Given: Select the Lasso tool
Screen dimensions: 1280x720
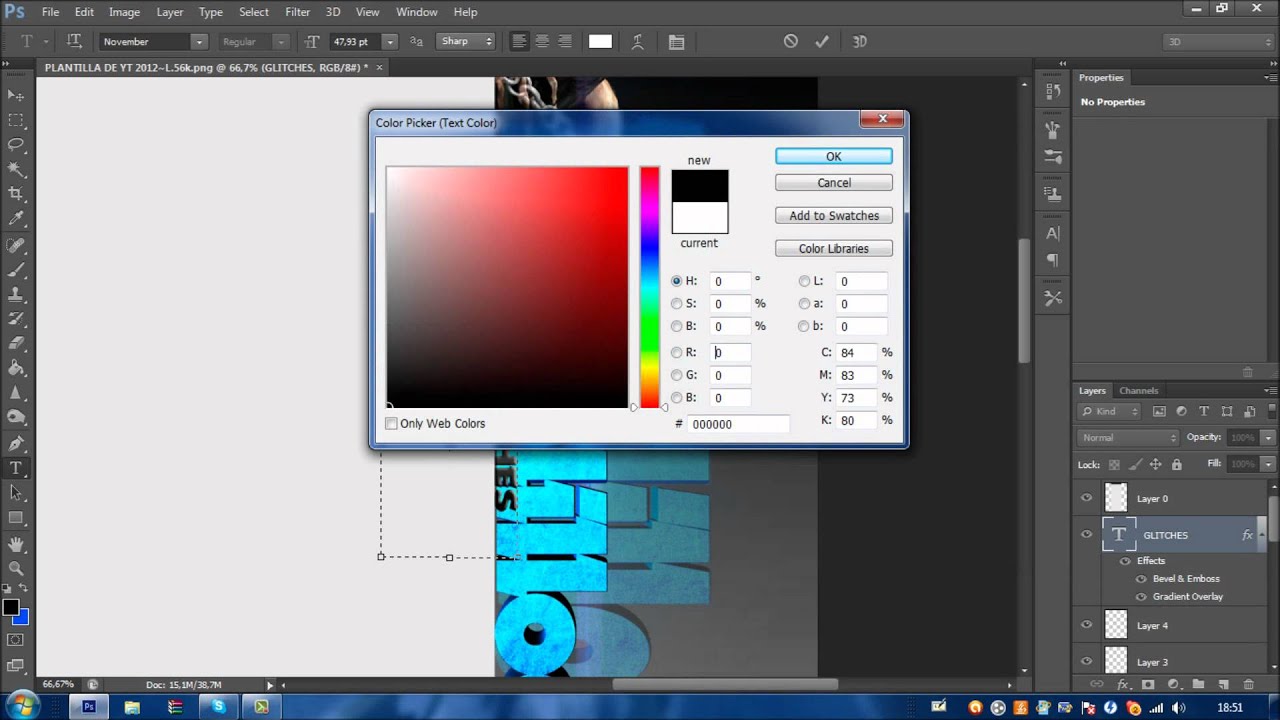Looking at the screenshot, I should coord(16,144).
